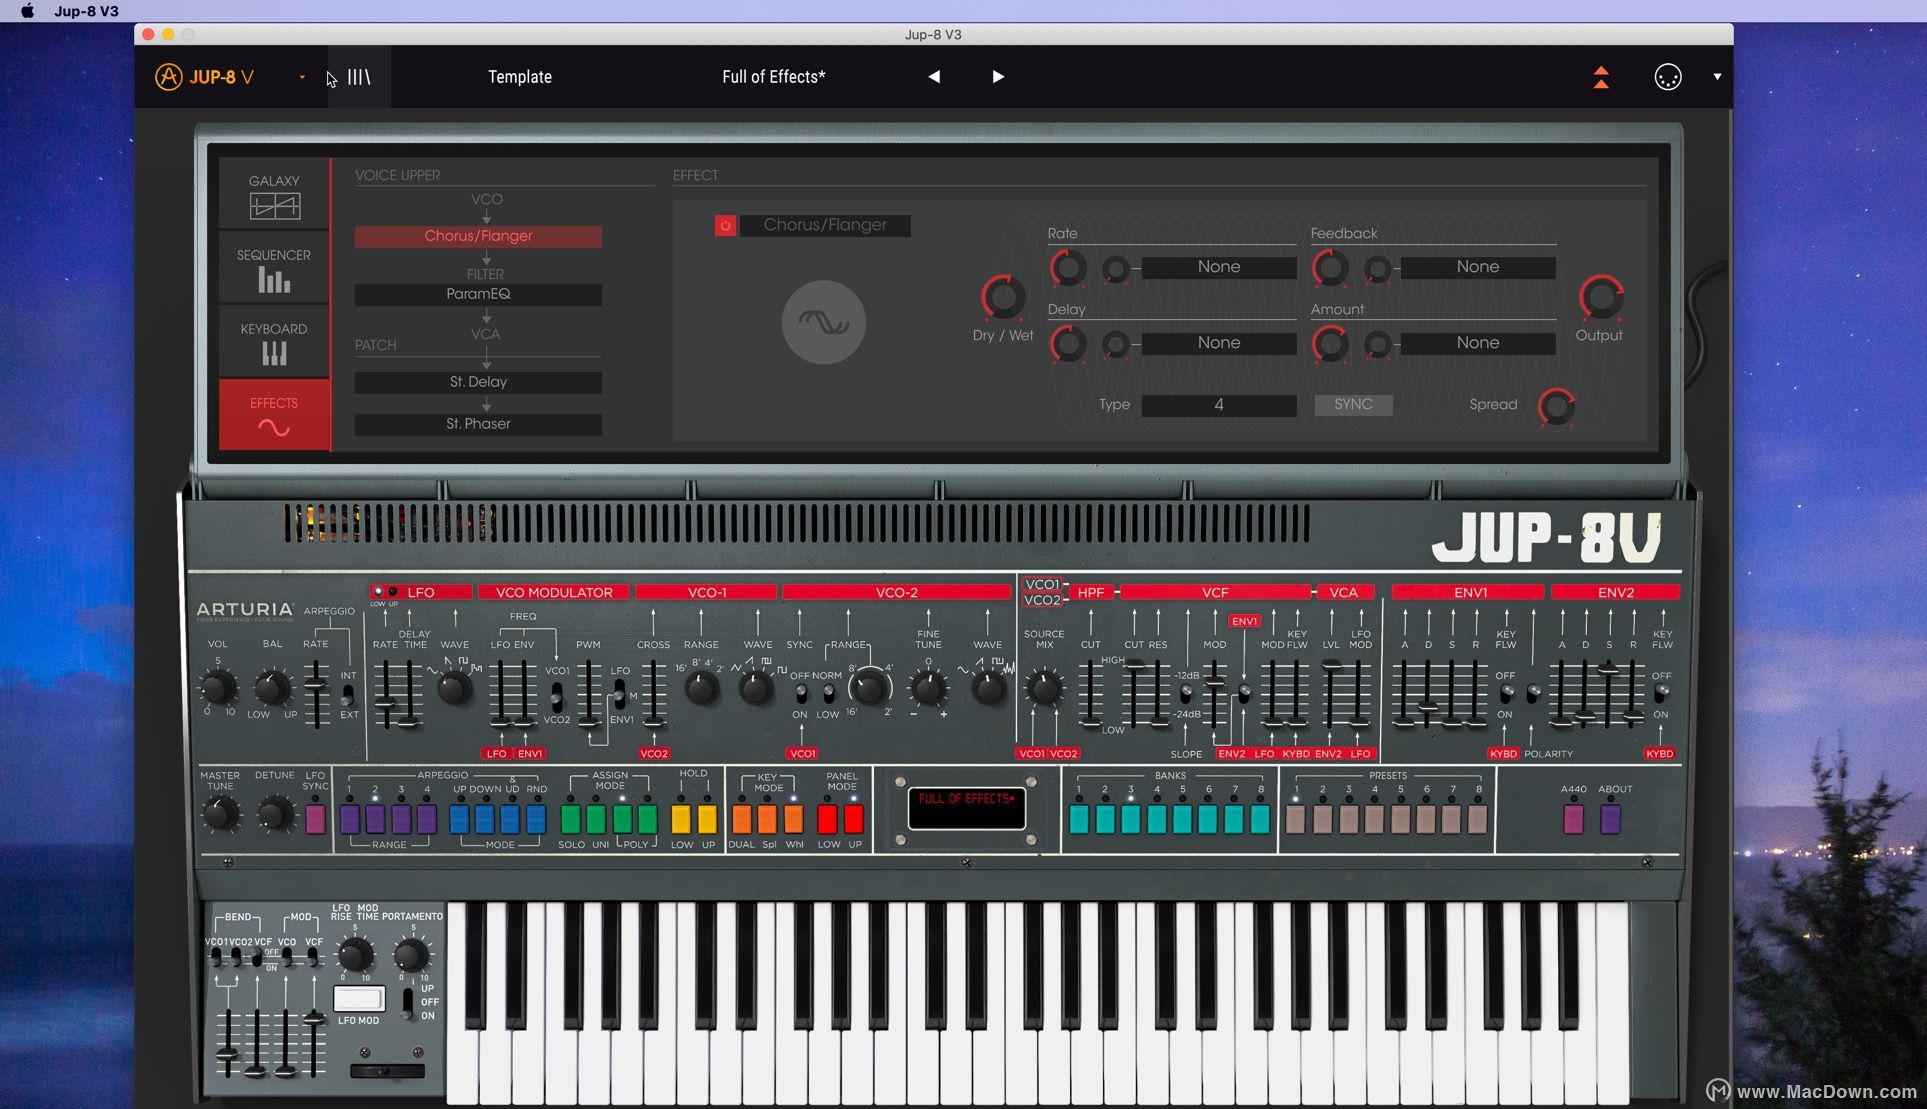Open the Delay modulation source None dropdown
Image resolution: width=1927 pixels, height=1109 pixels.
tap(1219, 343)
